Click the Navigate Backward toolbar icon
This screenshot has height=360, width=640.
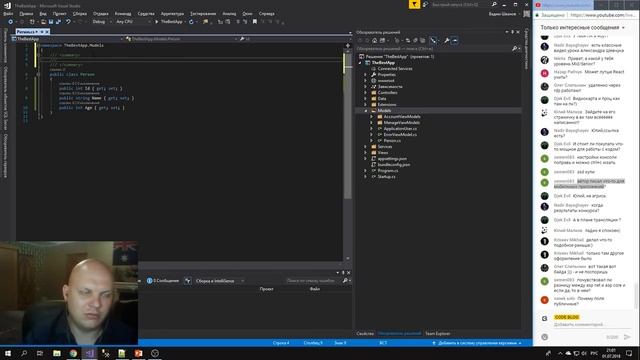(x=11, y=22)
